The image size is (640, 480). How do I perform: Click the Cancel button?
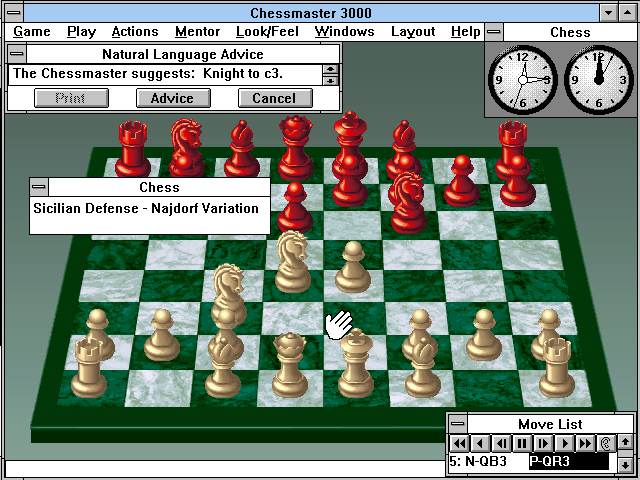(275, 98)
